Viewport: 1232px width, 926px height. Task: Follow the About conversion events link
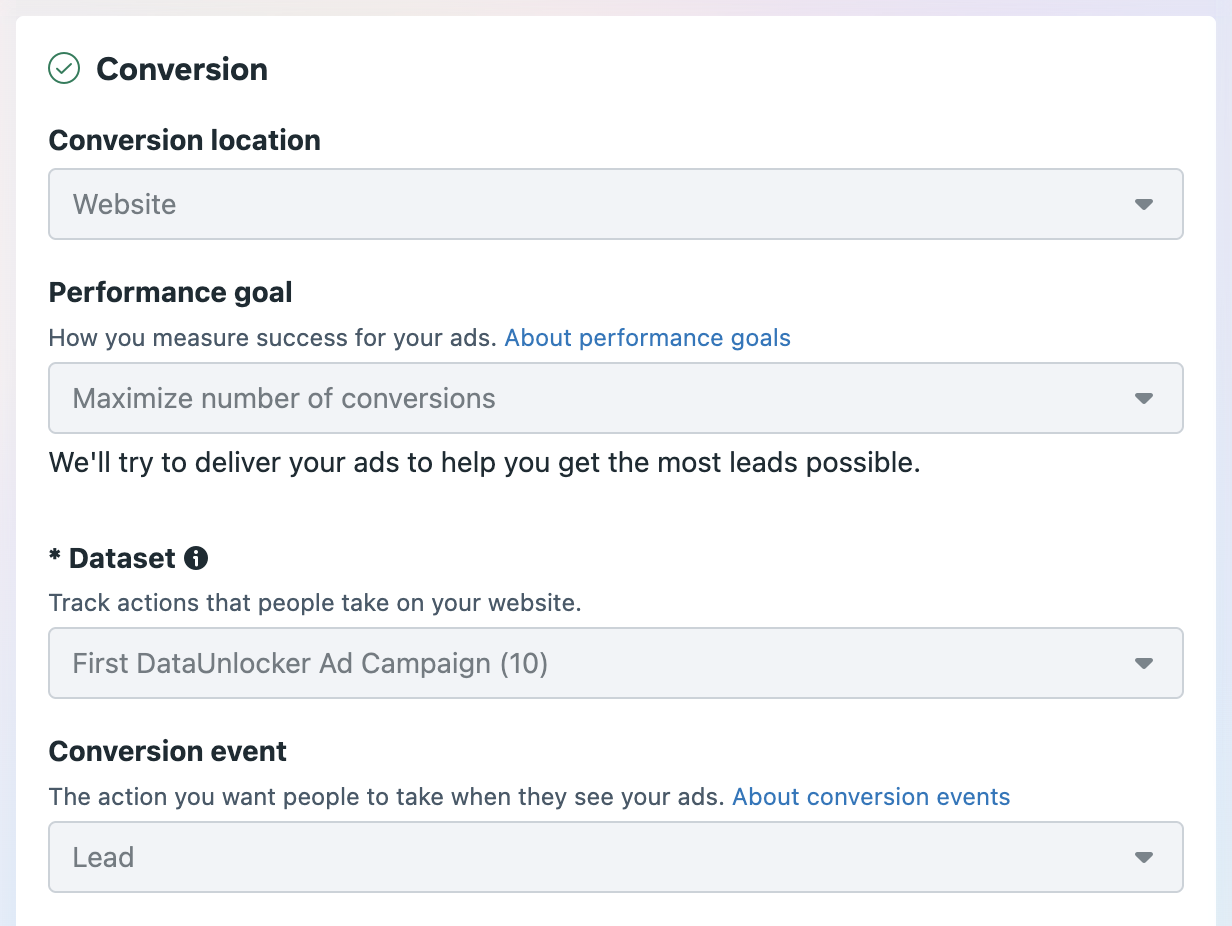871,797
